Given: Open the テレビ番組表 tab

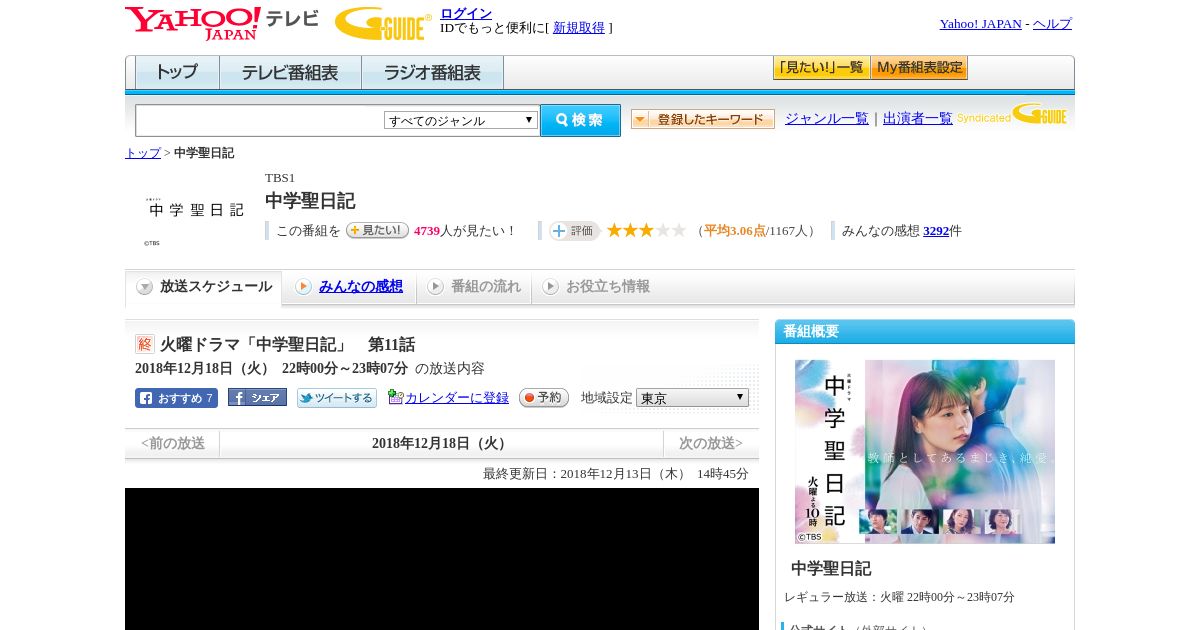Looking at the screenshot, I should tap(290, 73).
